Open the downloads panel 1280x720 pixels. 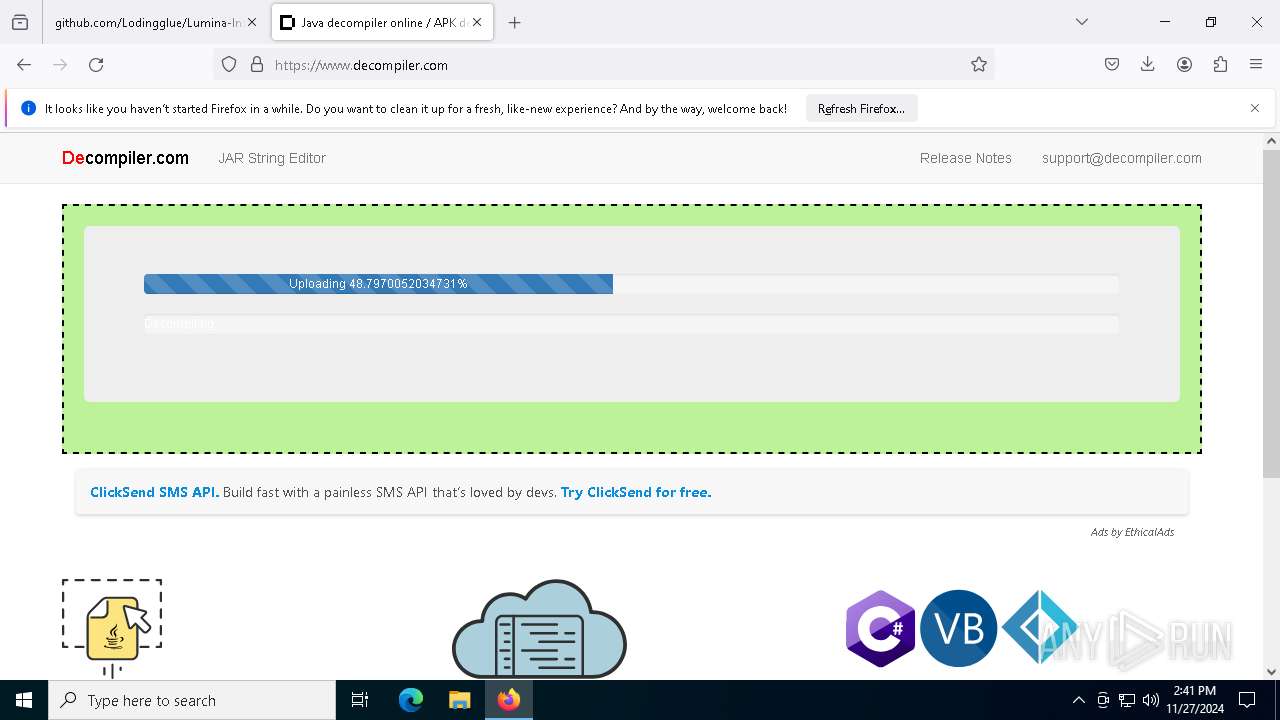coord(1148,64)
